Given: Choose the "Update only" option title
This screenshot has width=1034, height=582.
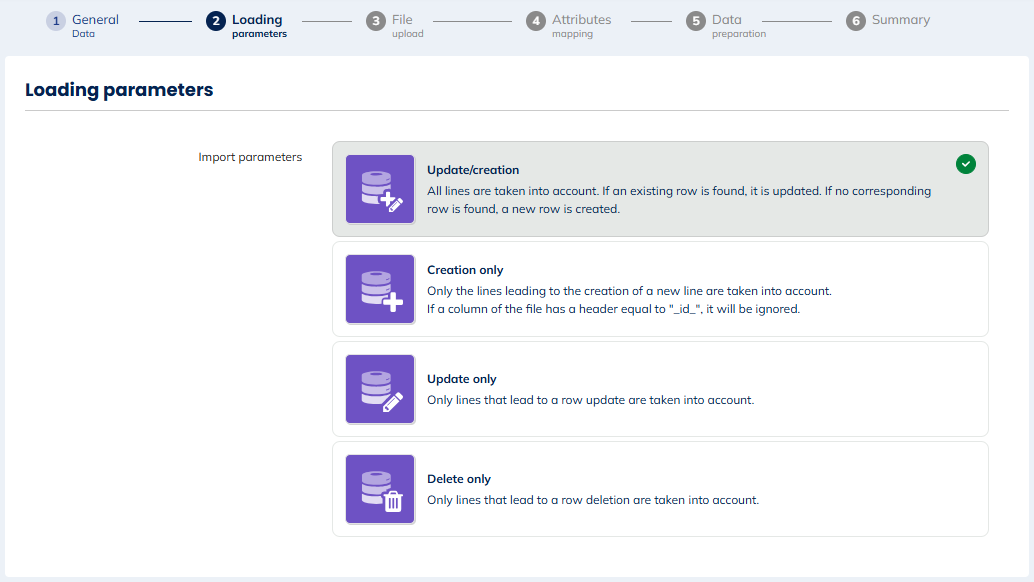Looking at the screenshot, I should 462,379.
